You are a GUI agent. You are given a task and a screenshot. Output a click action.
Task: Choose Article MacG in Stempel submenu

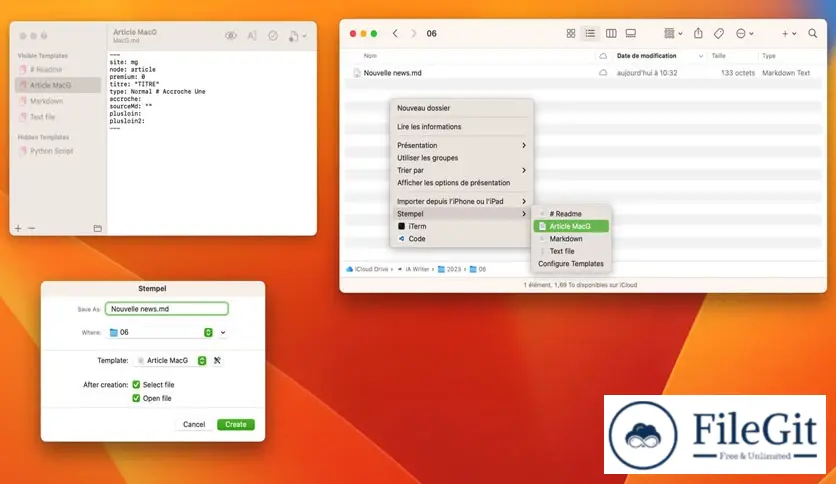(570, 226)
